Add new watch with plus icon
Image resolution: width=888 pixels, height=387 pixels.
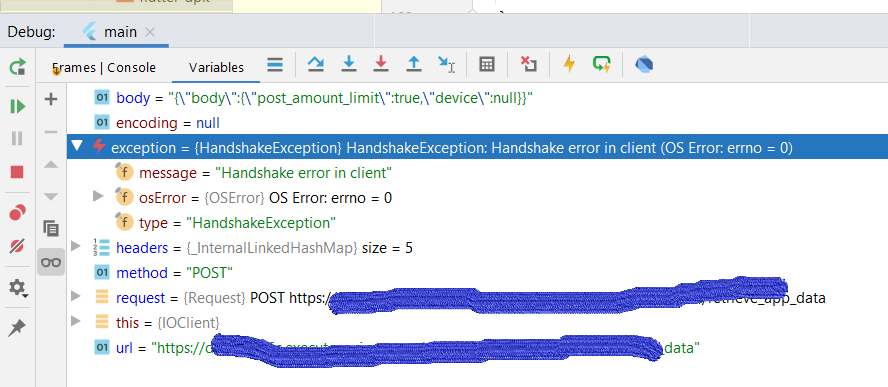51,99
